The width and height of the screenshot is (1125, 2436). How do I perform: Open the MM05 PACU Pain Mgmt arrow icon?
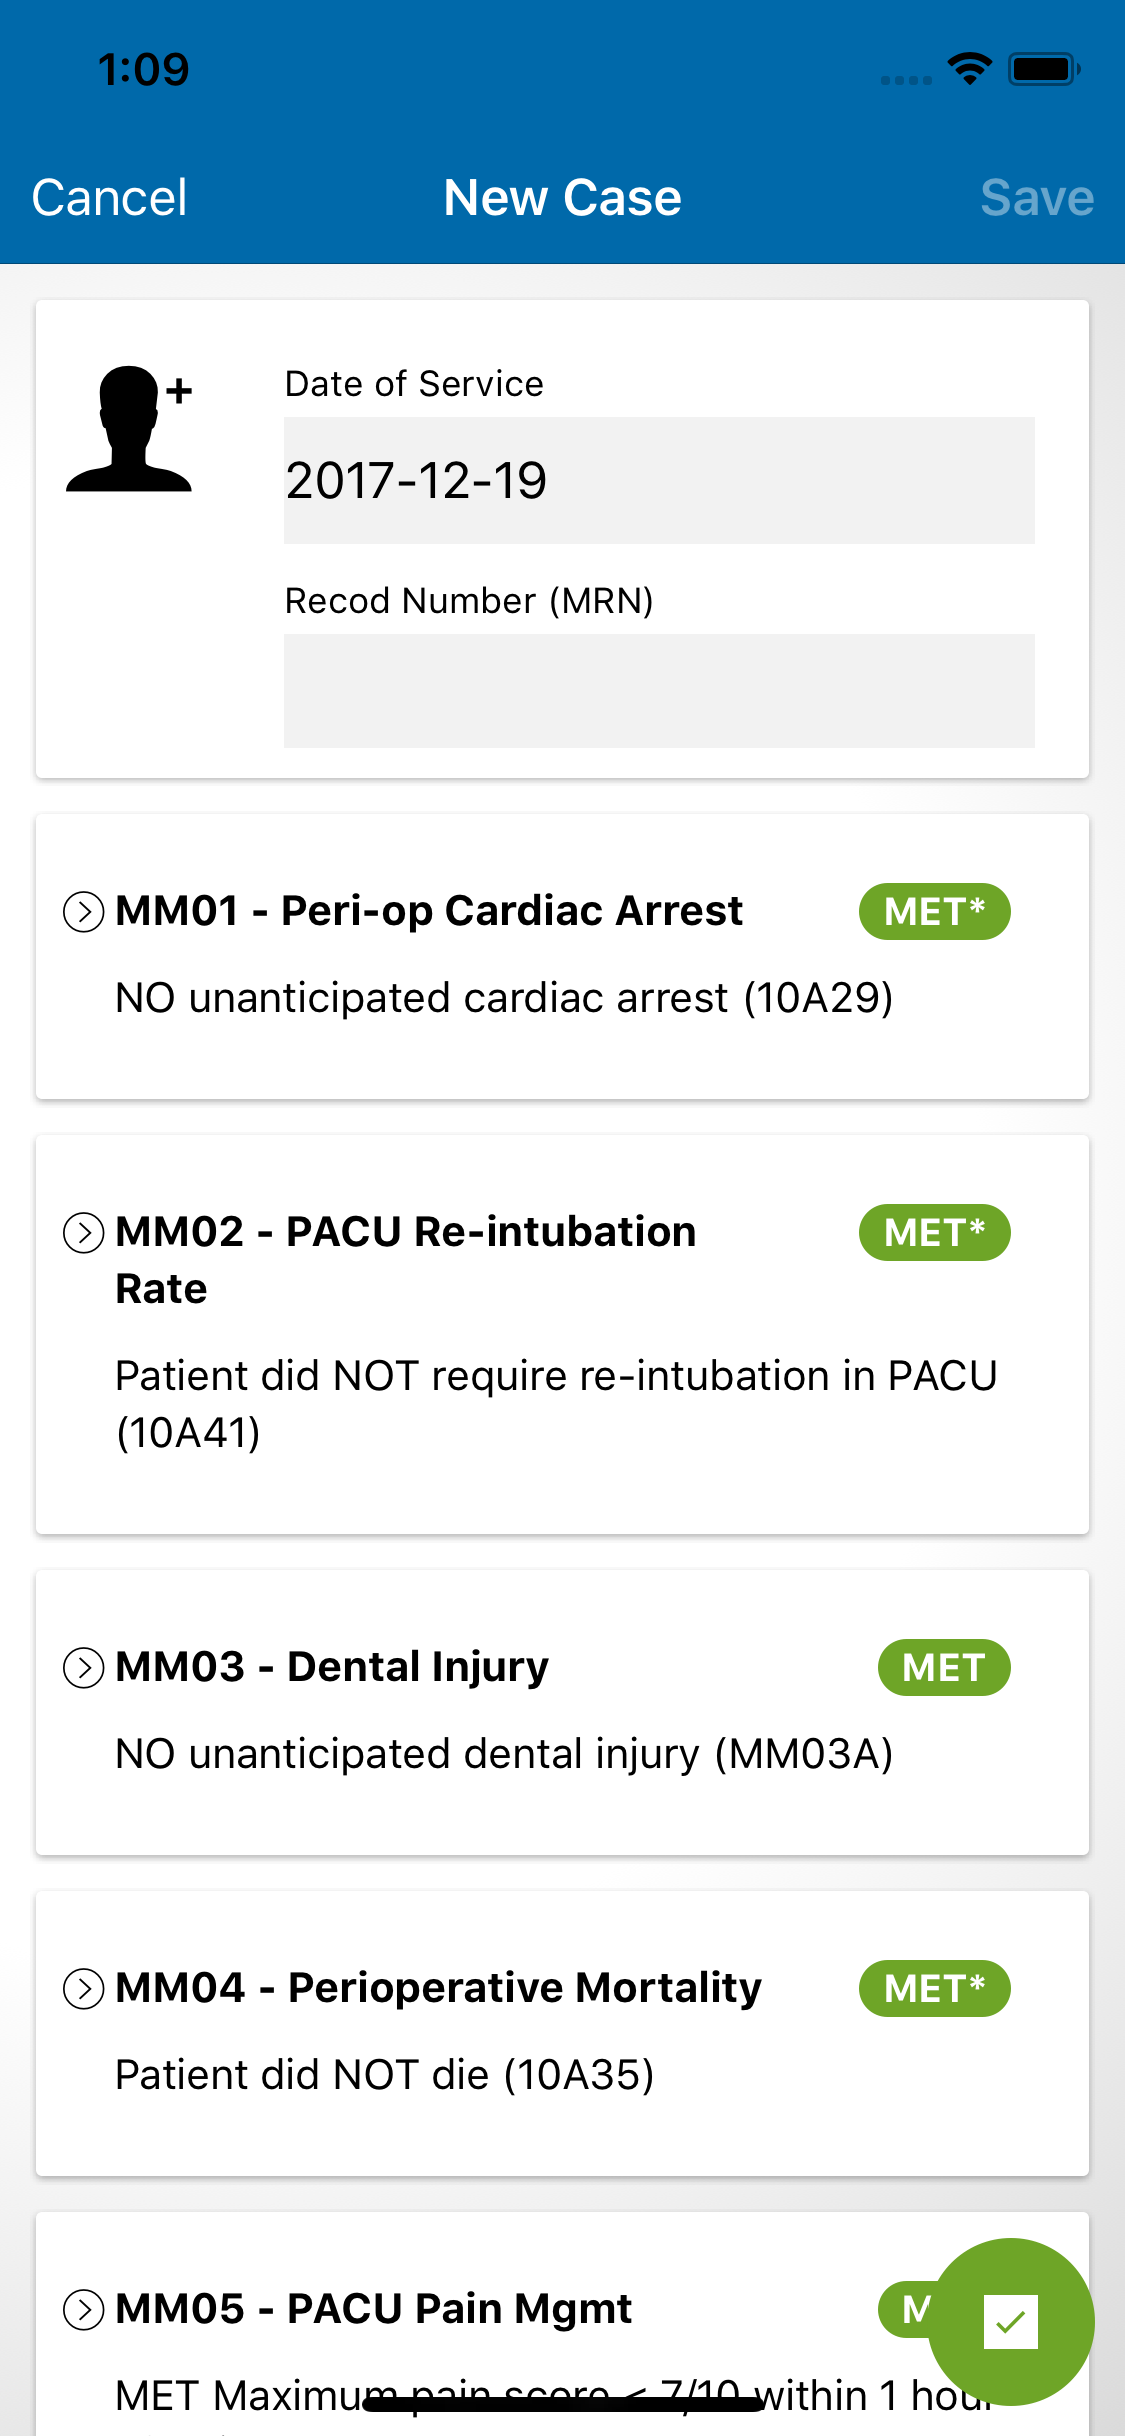84,2310
